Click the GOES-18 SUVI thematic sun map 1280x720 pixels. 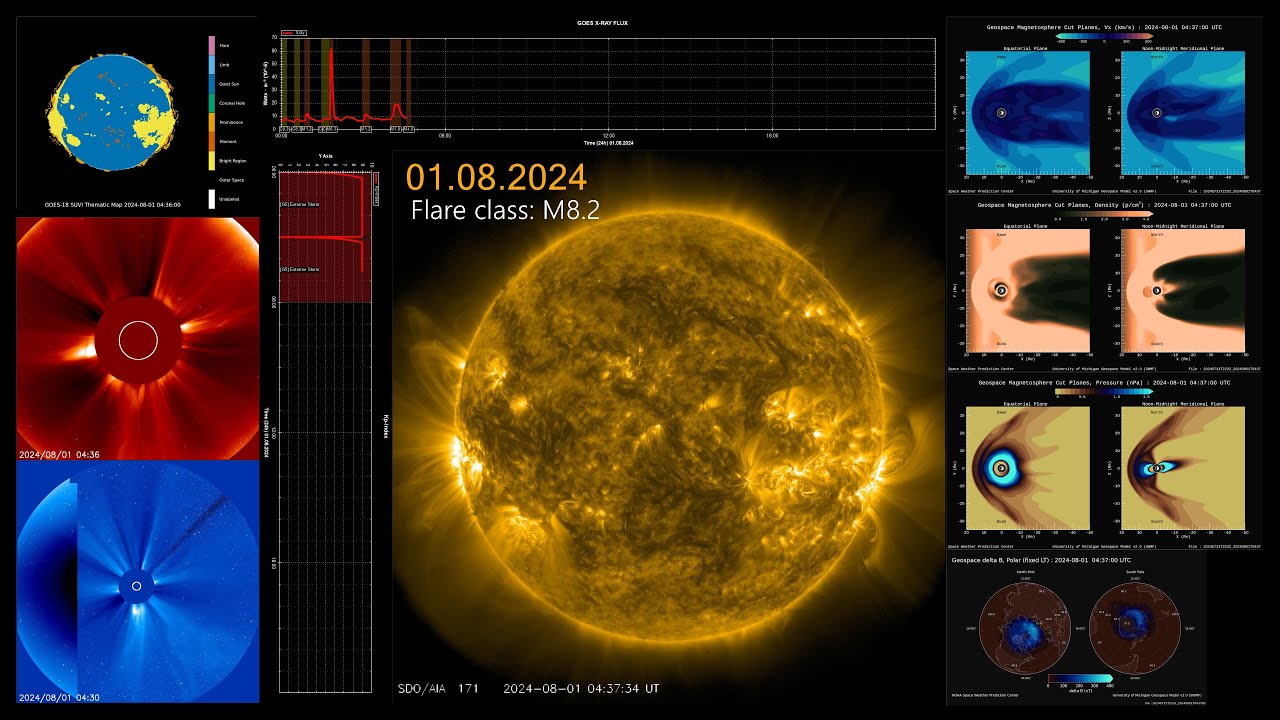pos(112,110)
